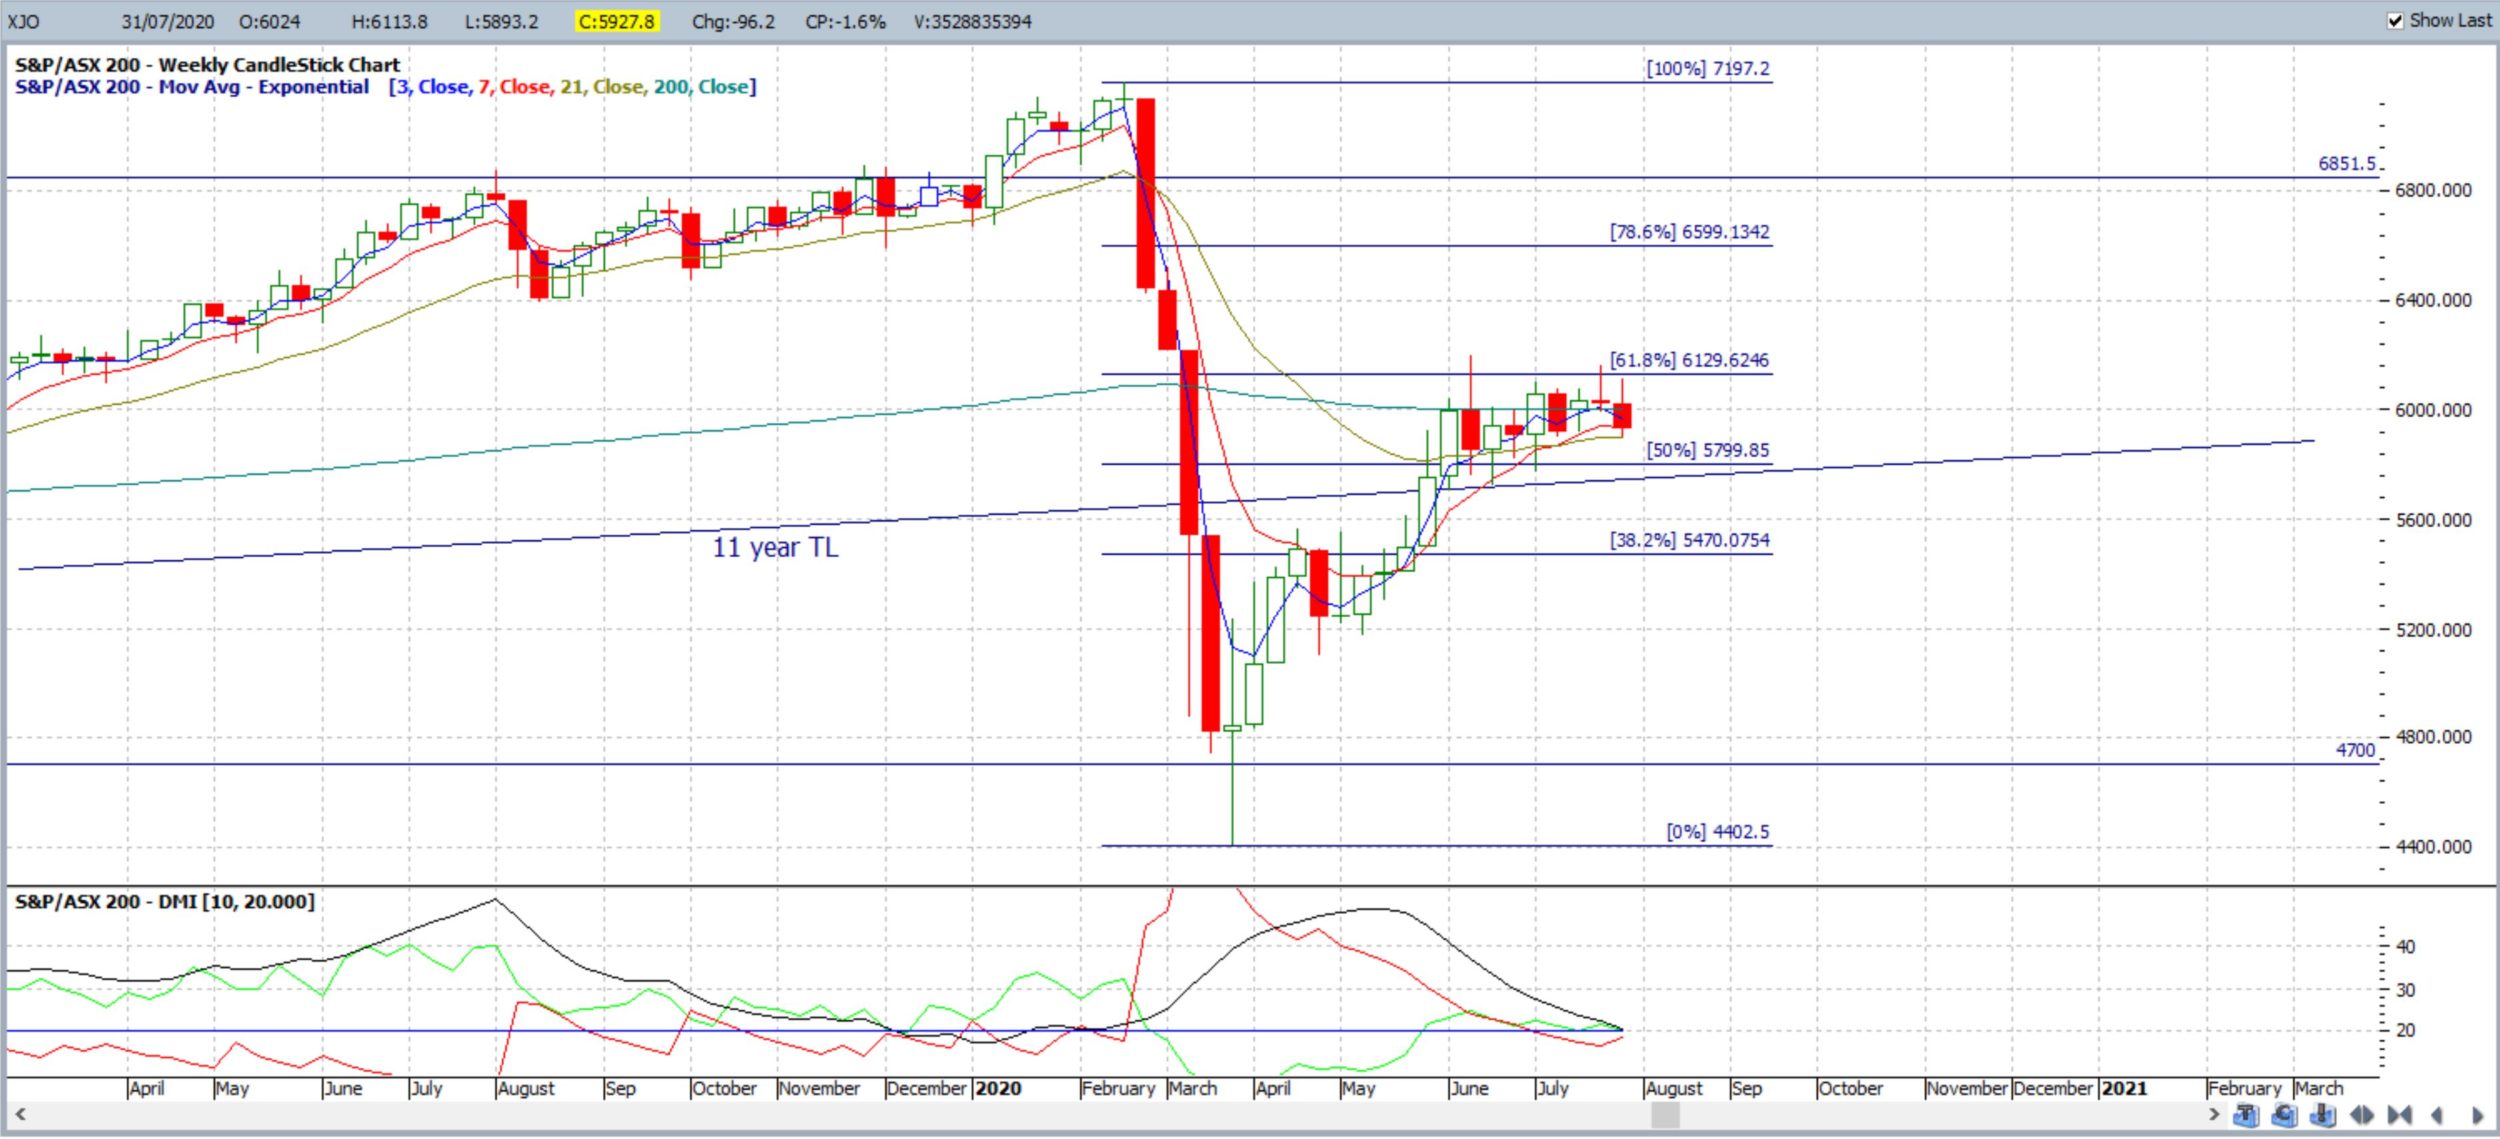Click the volume V:3528835394 value

(972, 21)
